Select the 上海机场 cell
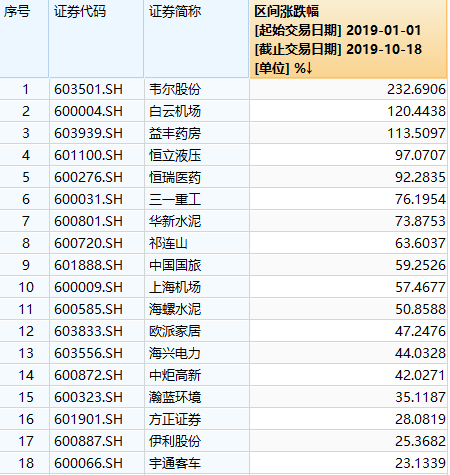Screen dimensions: 450x475 click(197, 287)
